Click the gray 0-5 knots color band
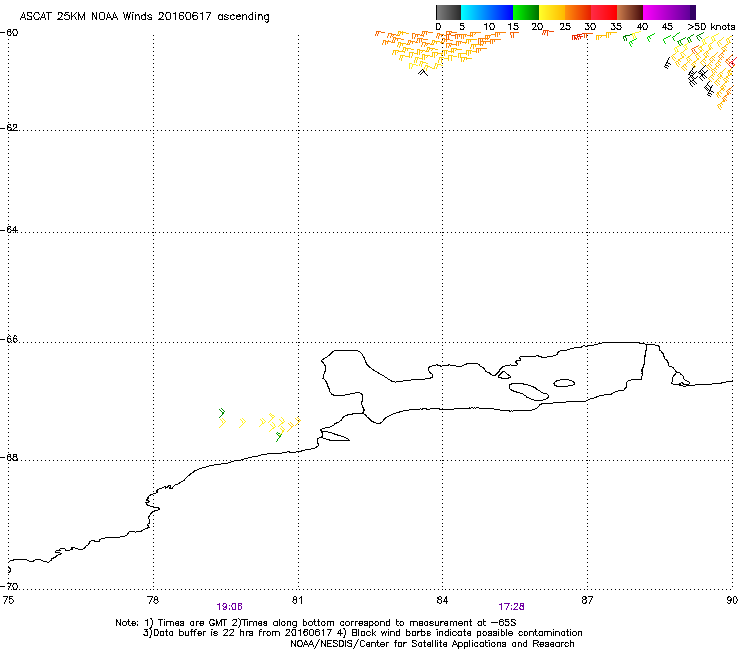Screen dimensions: 740x650 (x=448, y=12)
